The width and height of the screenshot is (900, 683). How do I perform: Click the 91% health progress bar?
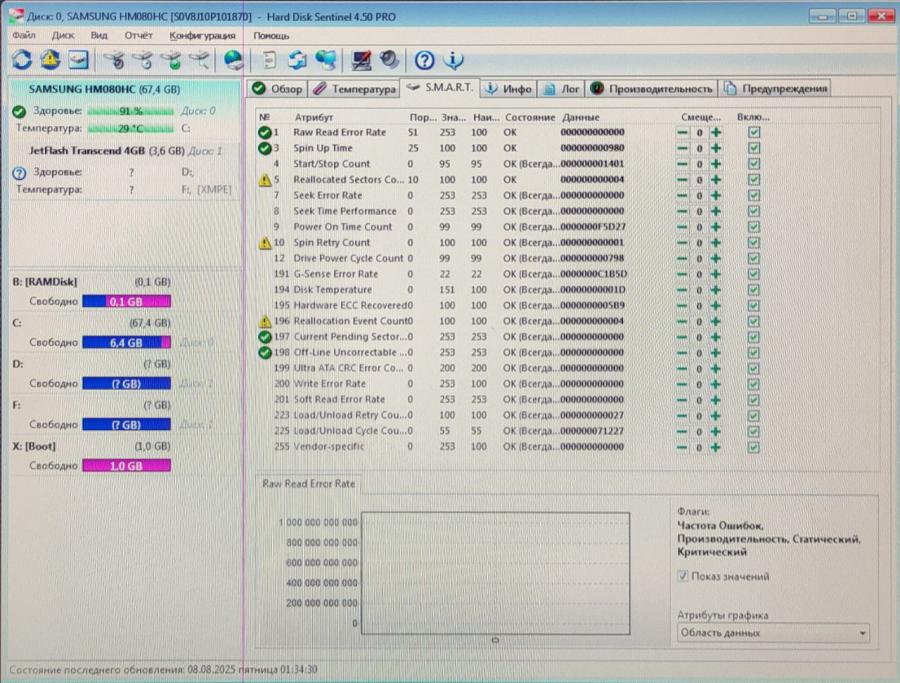tap(129, 111)
